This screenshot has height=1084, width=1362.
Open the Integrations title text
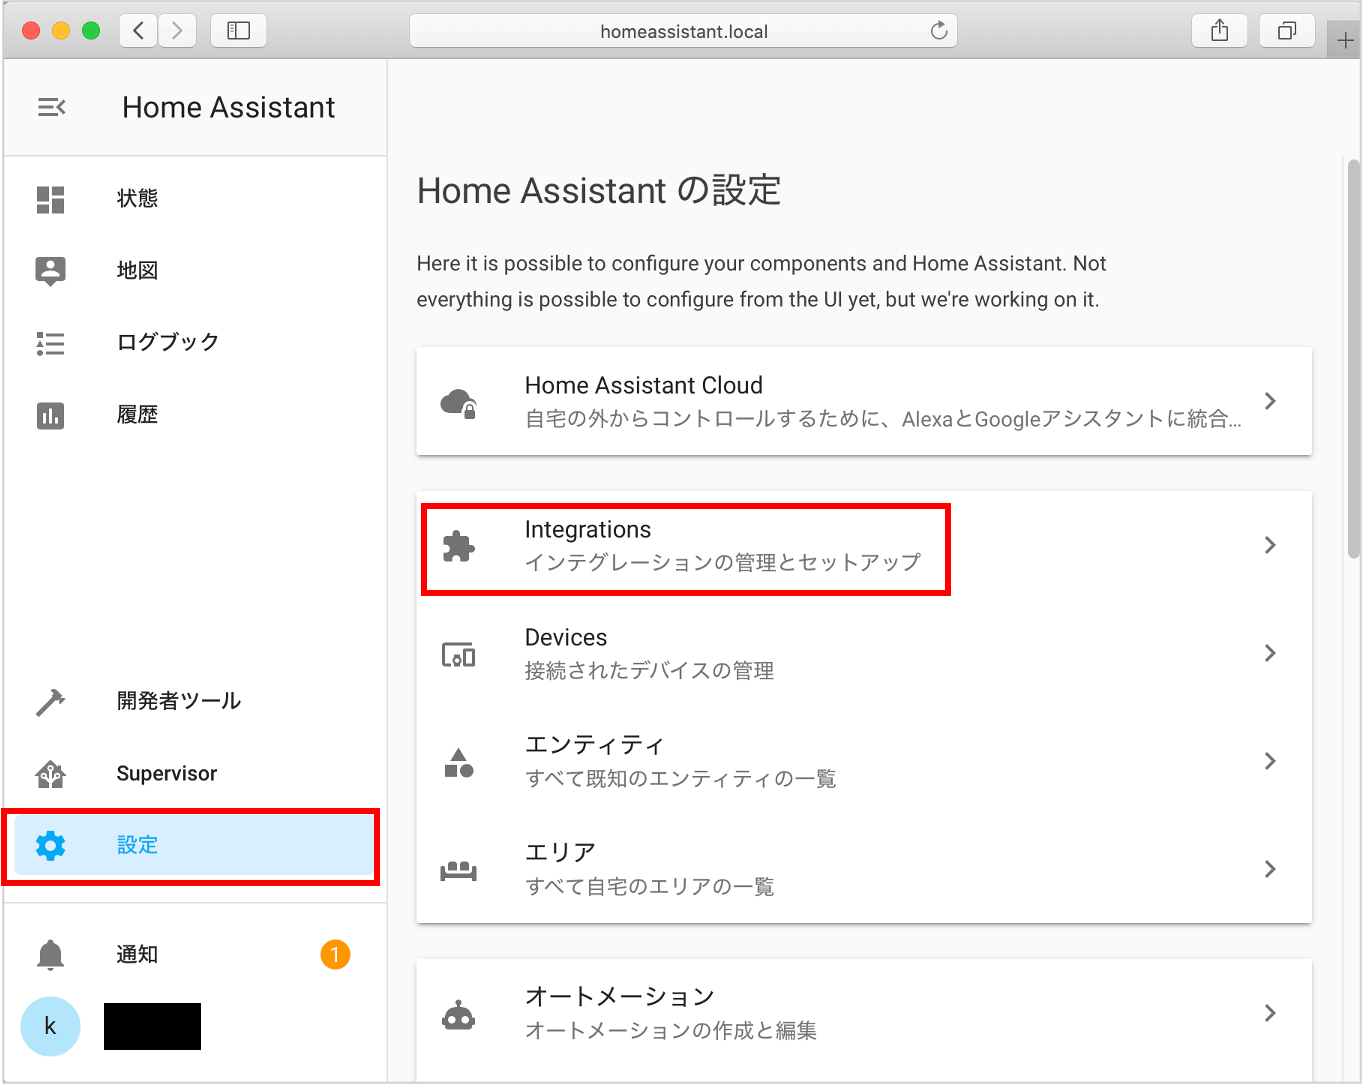tap(588, 530)
